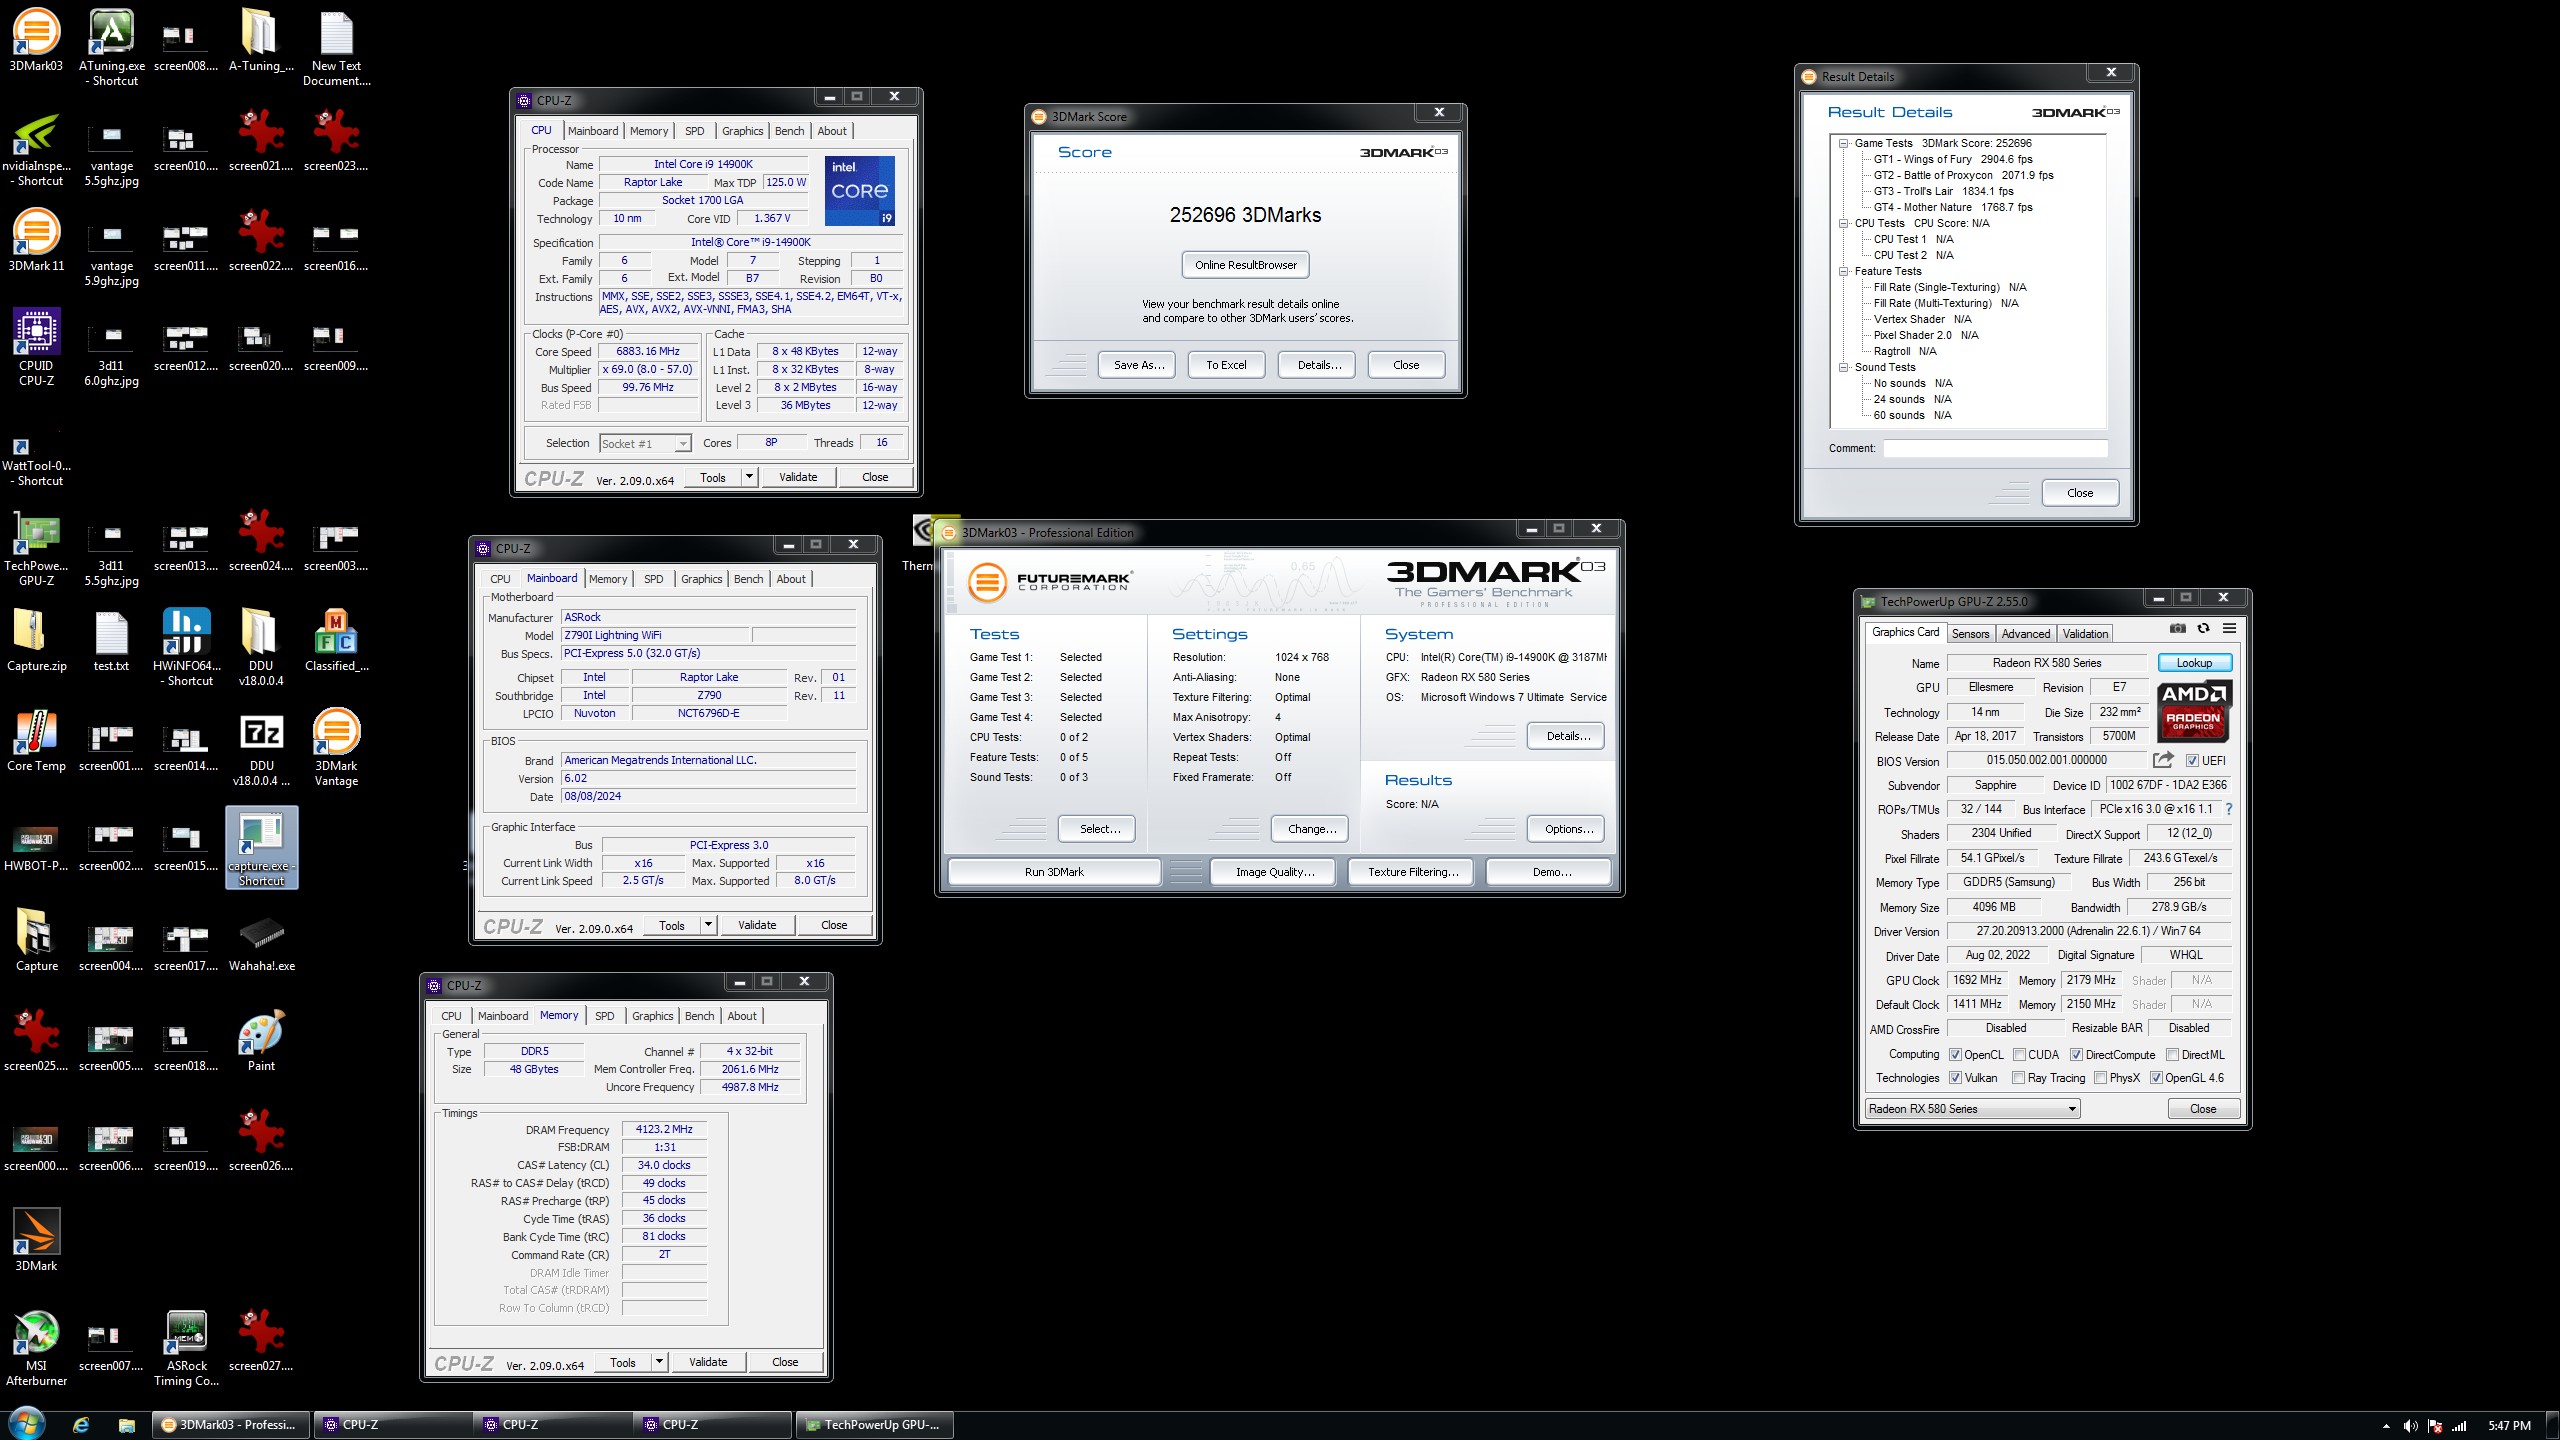Image resolution: width=2560 pixels, height=1440 pixels.
Task: Open GPU-Z hamburger menu icon
Action: click(x=2229, y=628)
